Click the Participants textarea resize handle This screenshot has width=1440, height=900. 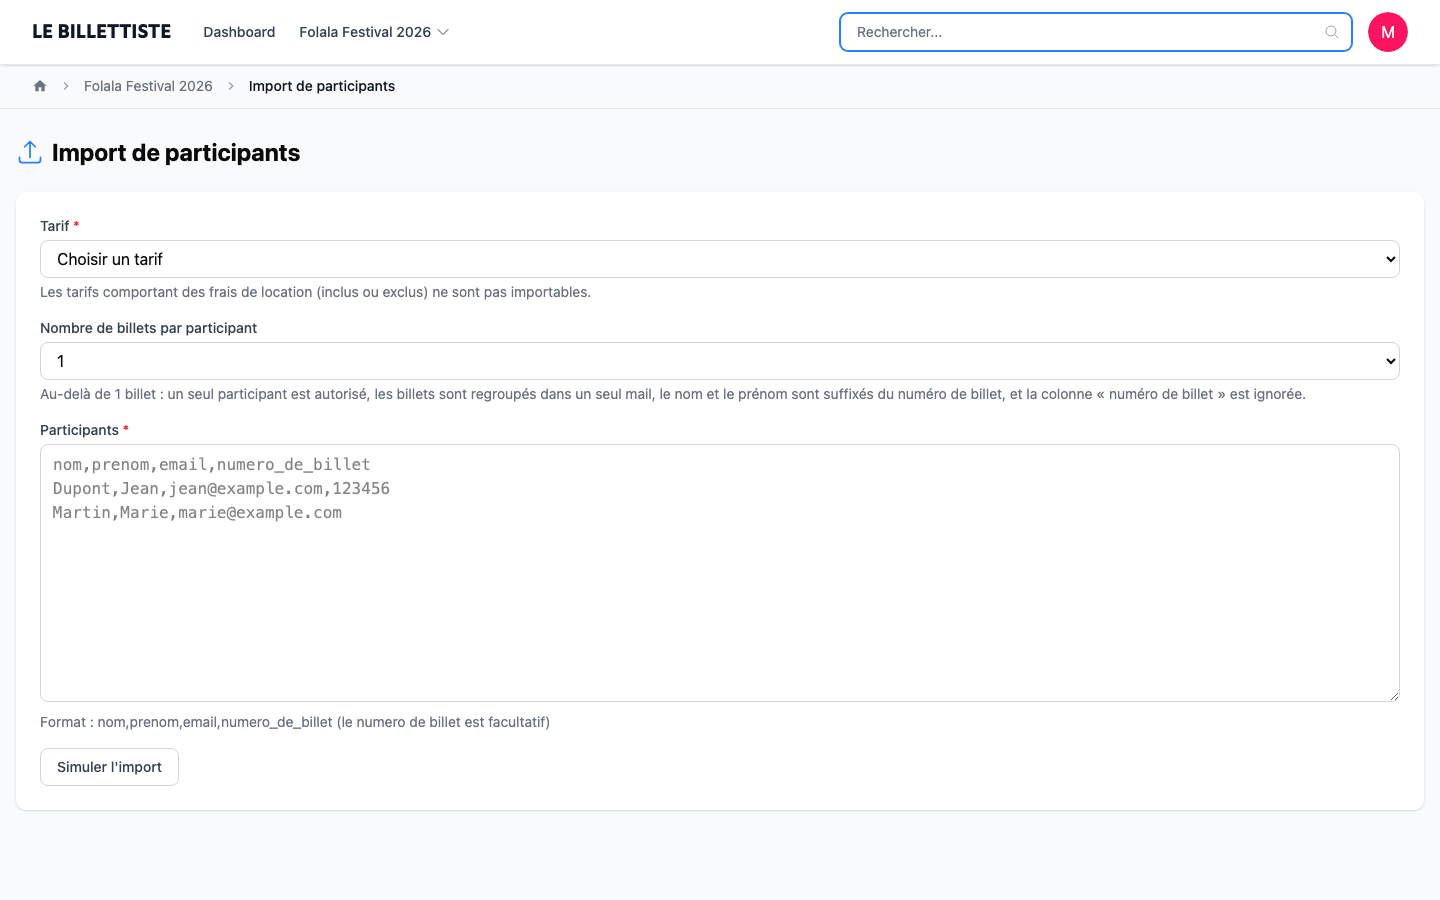pos(1392,694)
